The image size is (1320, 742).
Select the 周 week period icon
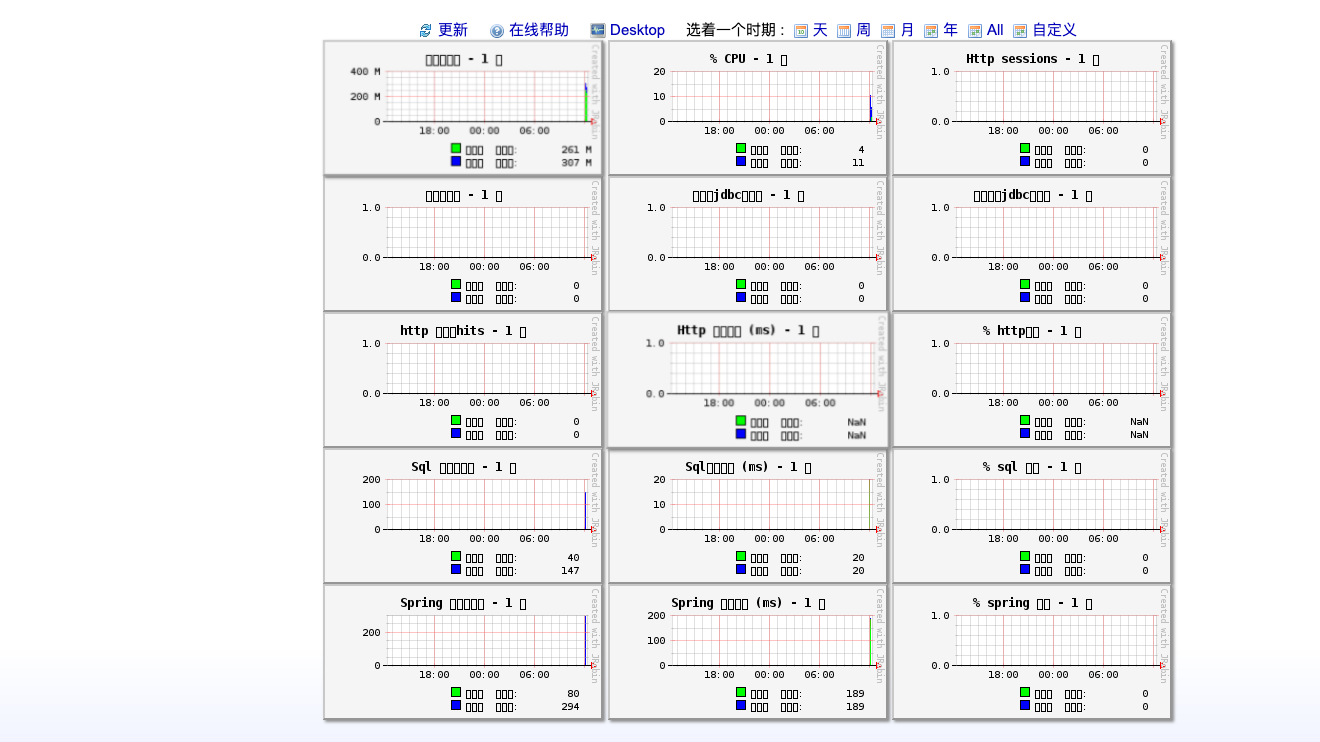pyautogui.click(x=844, y=31)
